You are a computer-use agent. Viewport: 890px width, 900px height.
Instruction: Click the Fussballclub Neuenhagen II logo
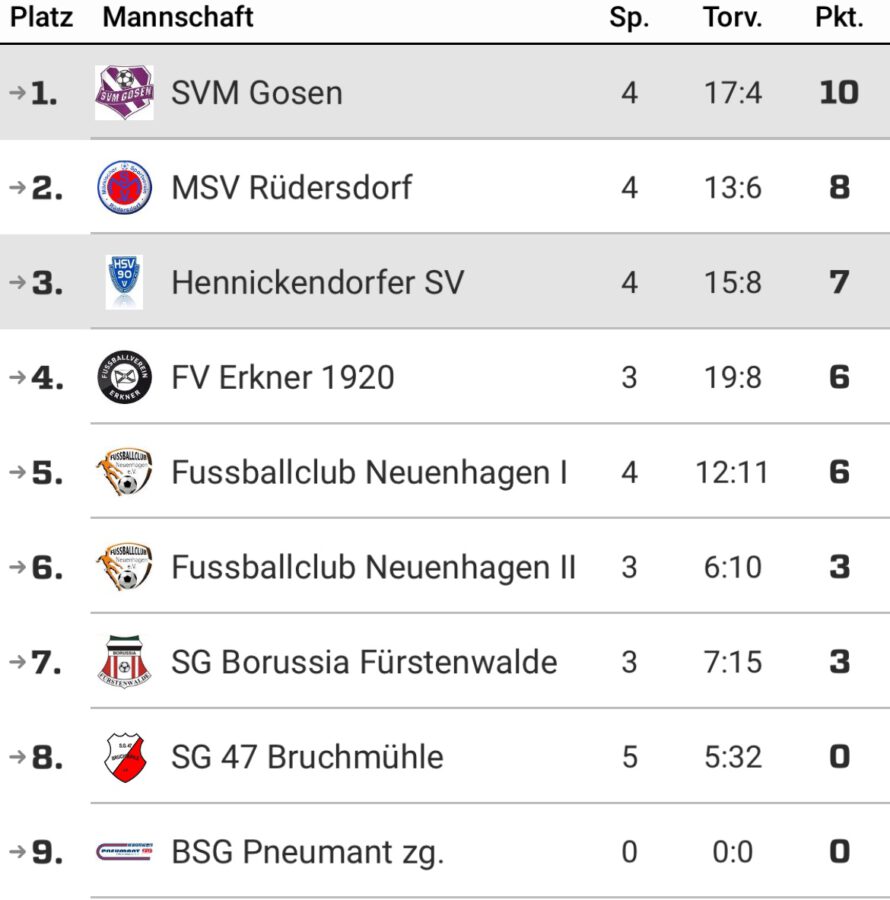pos(124,567)
